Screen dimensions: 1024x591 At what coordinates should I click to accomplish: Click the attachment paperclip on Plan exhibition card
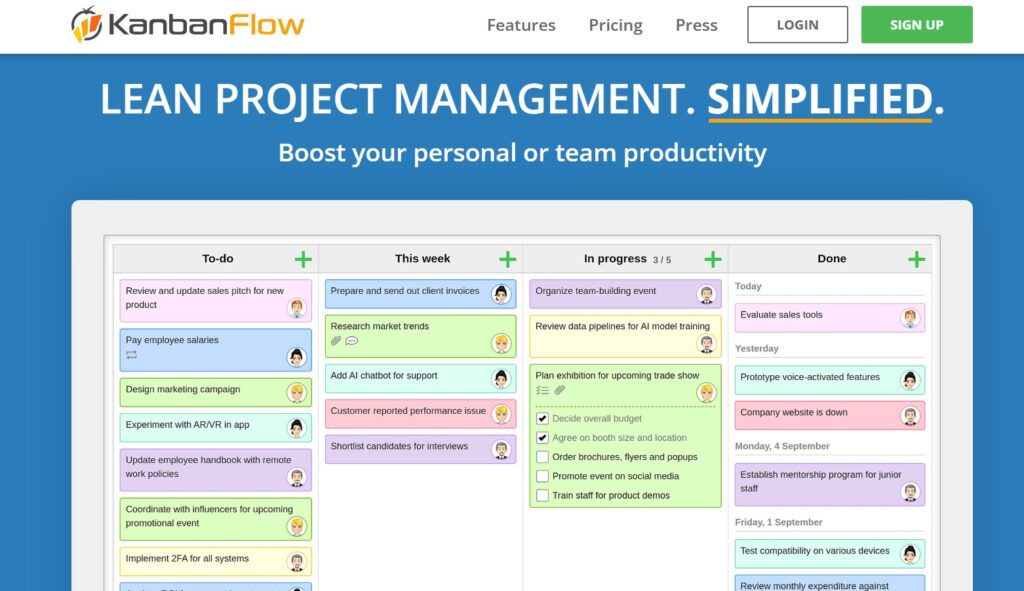click(x=560, y=390)
